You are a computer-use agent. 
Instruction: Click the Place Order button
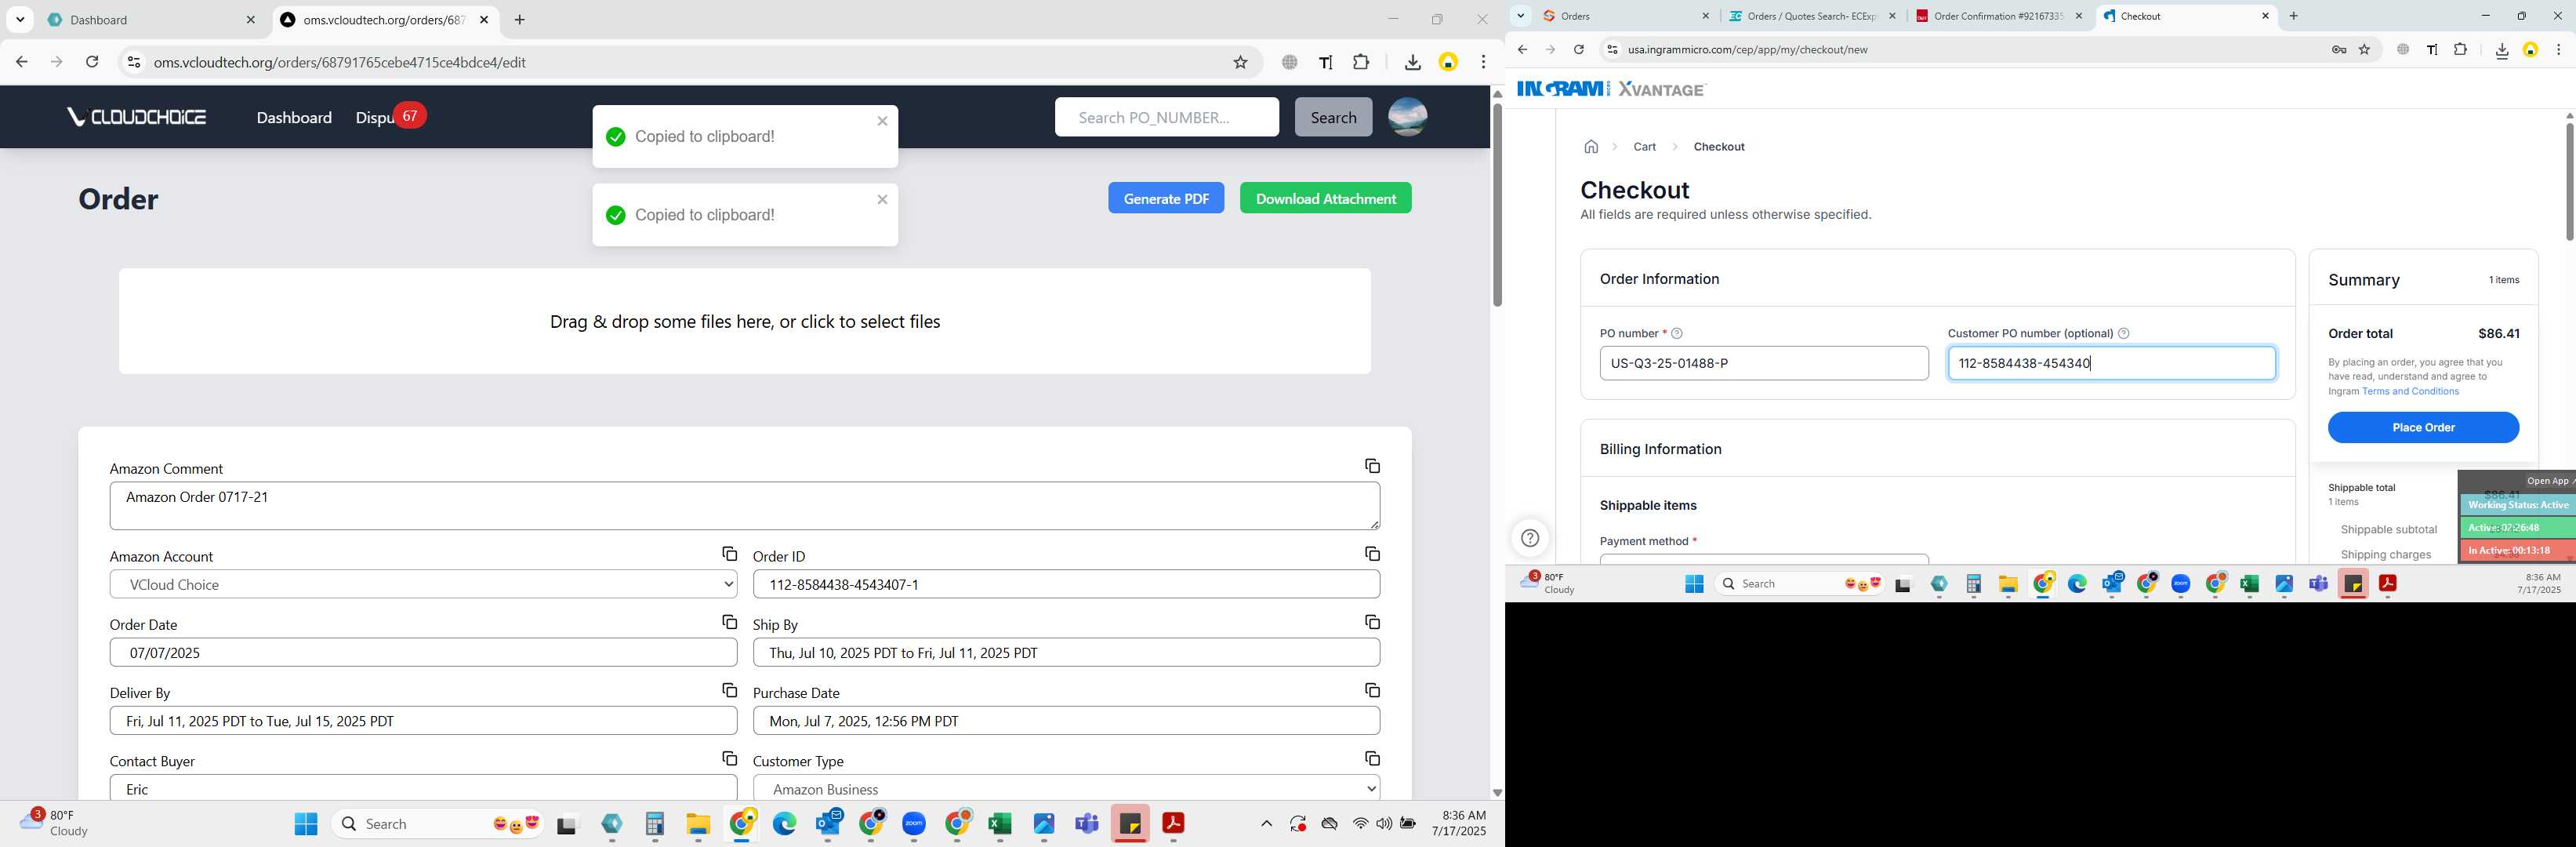point(2422,427)
